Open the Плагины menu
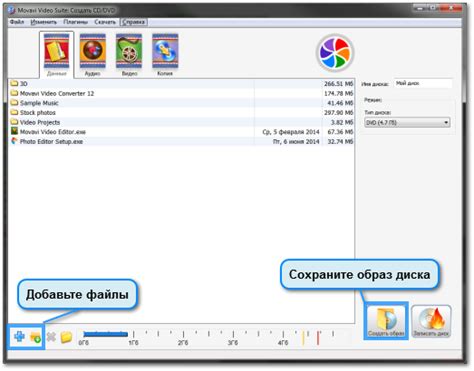 coord(75,22)
